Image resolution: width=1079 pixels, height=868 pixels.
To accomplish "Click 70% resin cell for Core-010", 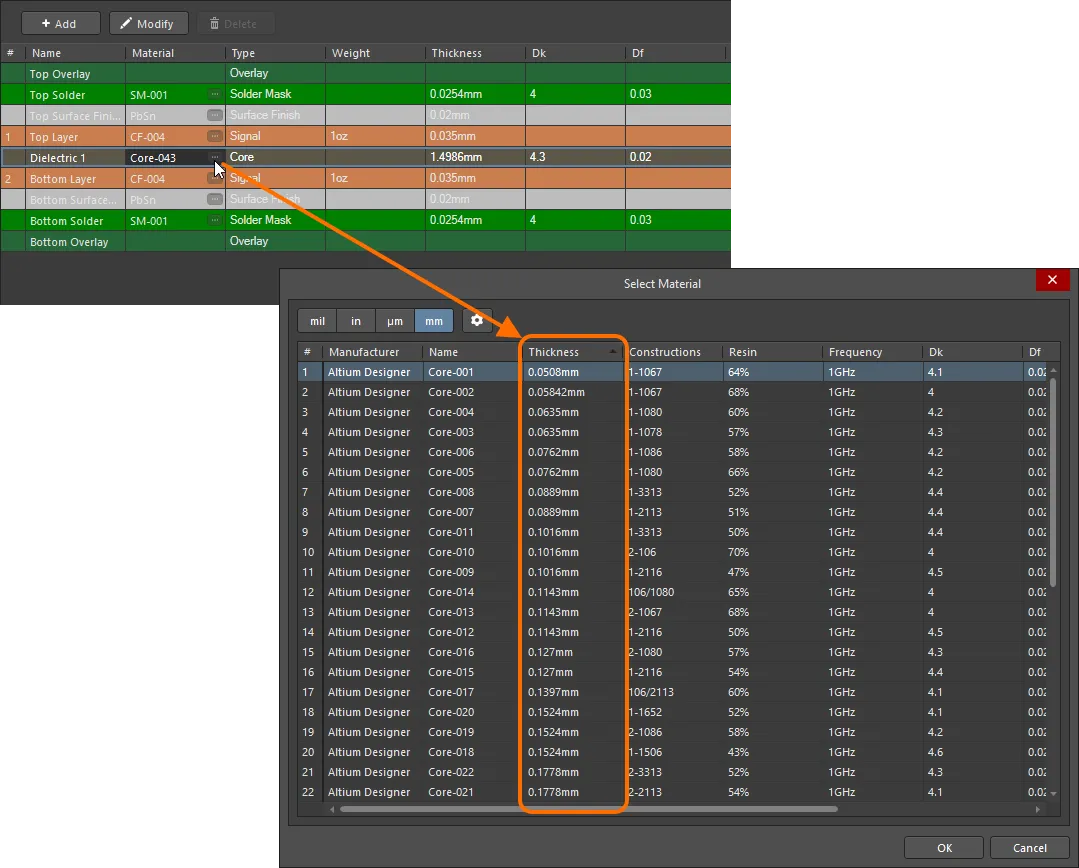I will click(773, 552).
